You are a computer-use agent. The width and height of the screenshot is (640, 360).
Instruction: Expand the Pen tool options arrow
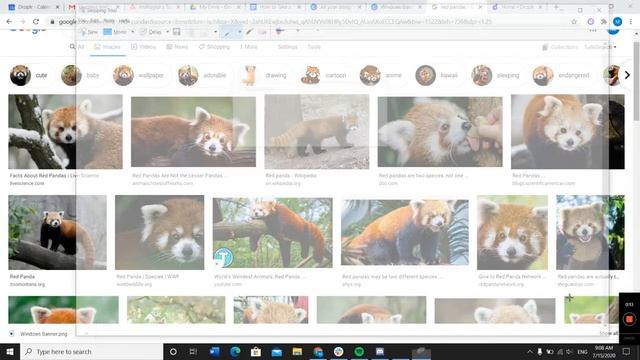click(x=239, y=32)
